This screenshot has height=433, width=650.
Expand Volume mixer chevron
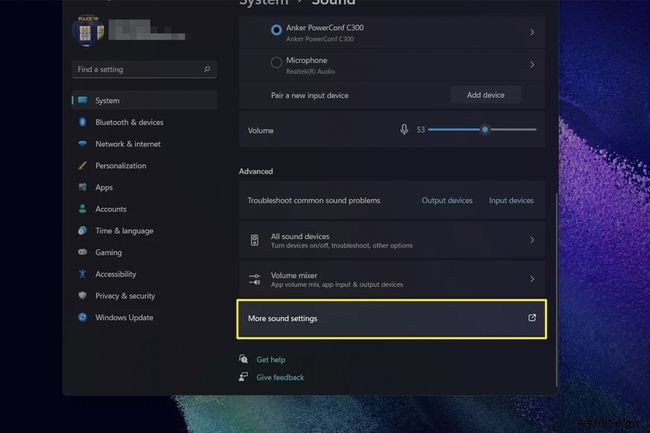pyautogui.click(x=531, y=279)
